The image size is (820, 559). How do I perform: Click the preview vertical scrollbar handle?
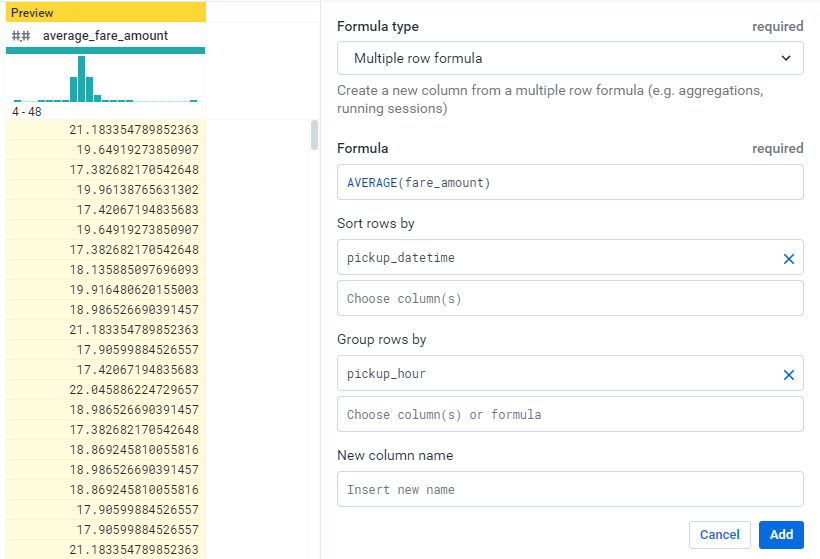(x=314, y=135)
